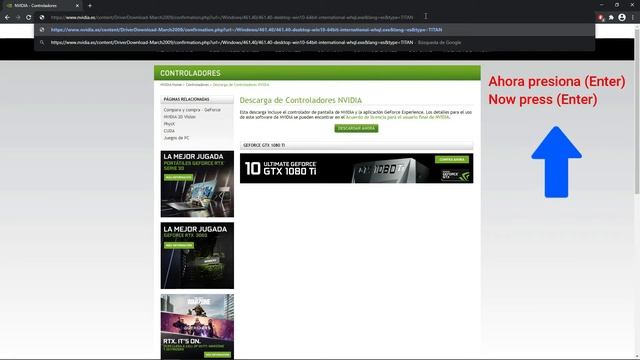This screenshot has width=640, height=360.
Task: Click the Descarga de Controladores NVIDIA heading
Action: (300, 100)
